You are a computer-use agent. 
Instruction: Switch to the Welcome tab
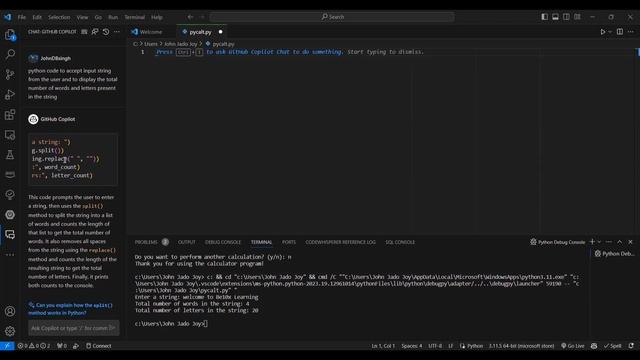coord(151,31)
